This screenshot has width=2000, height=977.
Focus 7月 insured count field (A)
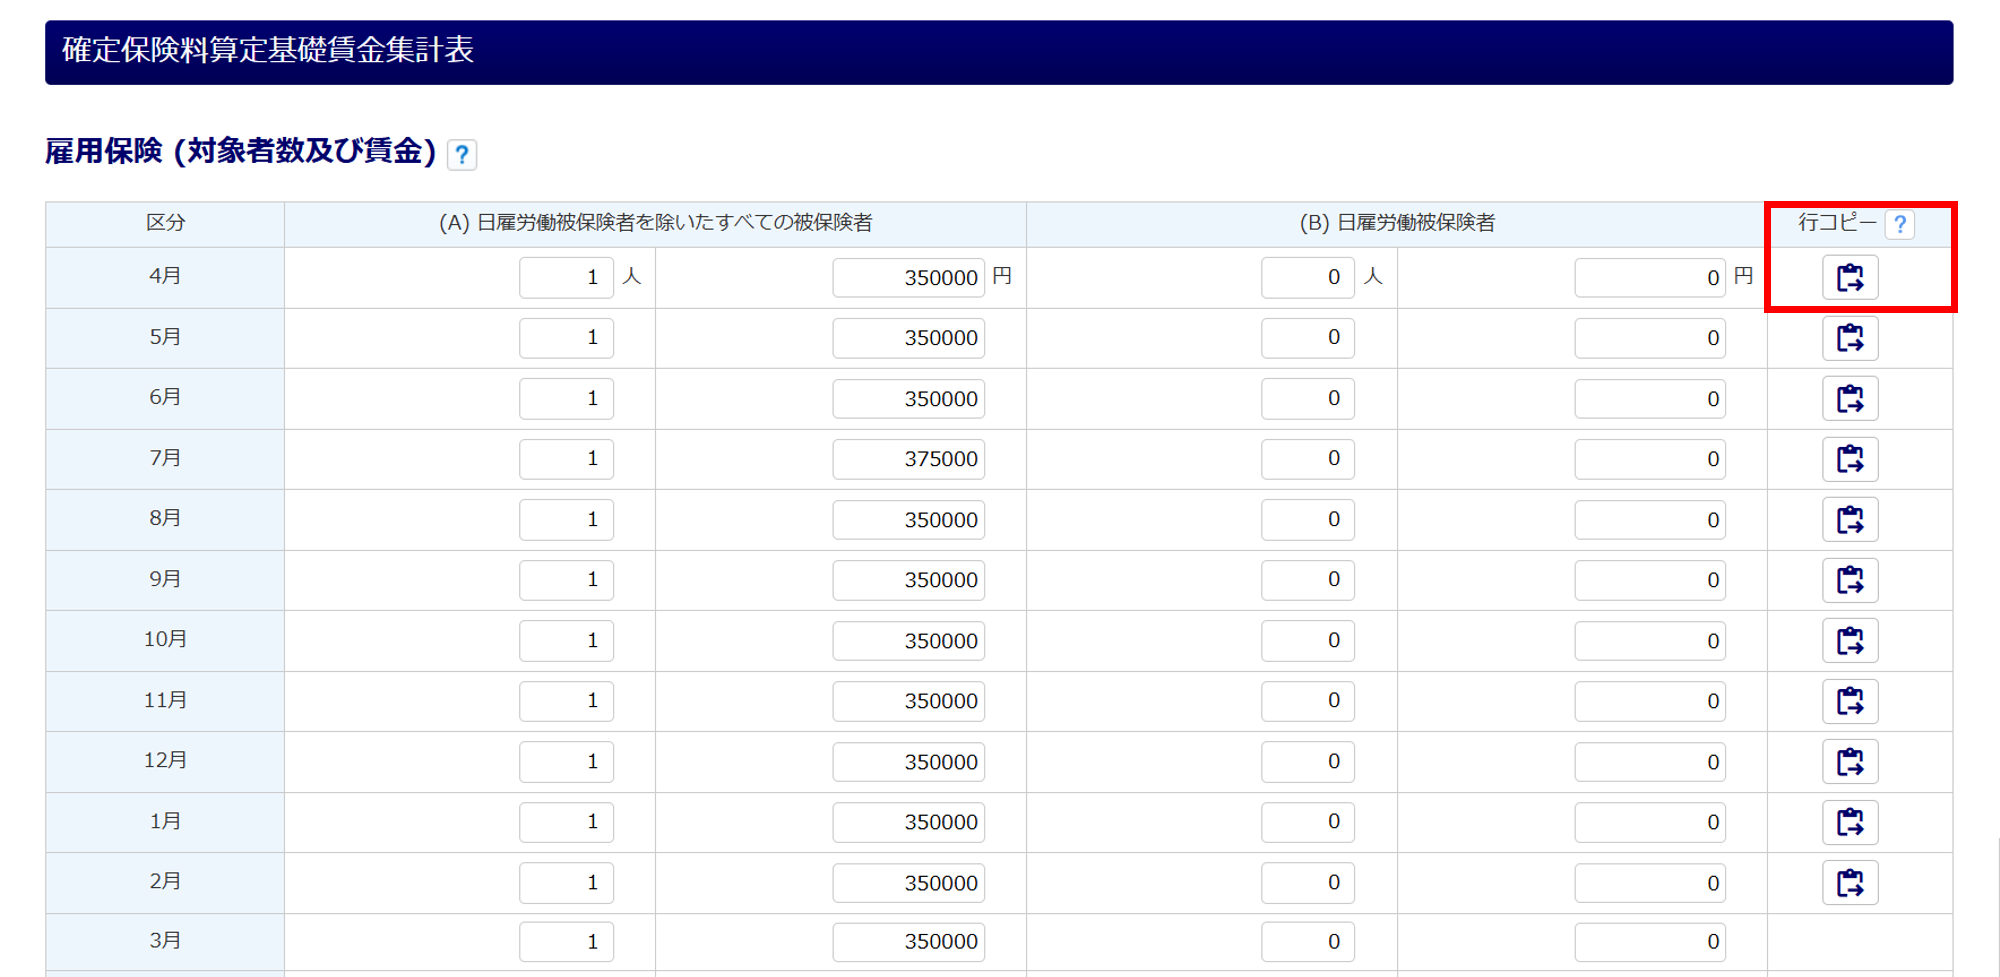click(566, 459)
